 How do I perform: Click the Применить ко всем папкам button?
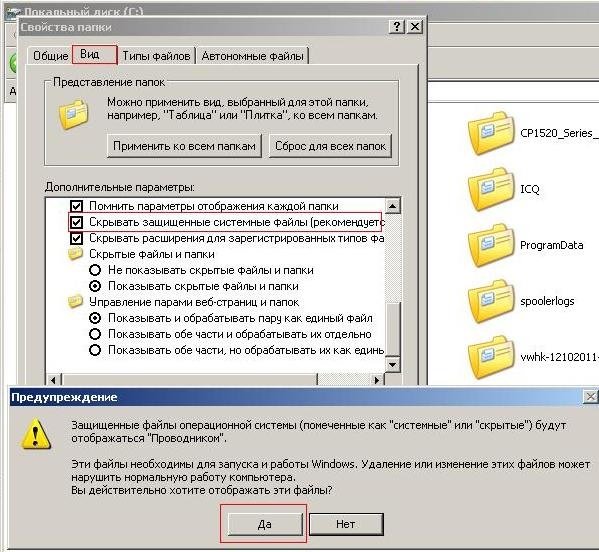tap(184, 146)
